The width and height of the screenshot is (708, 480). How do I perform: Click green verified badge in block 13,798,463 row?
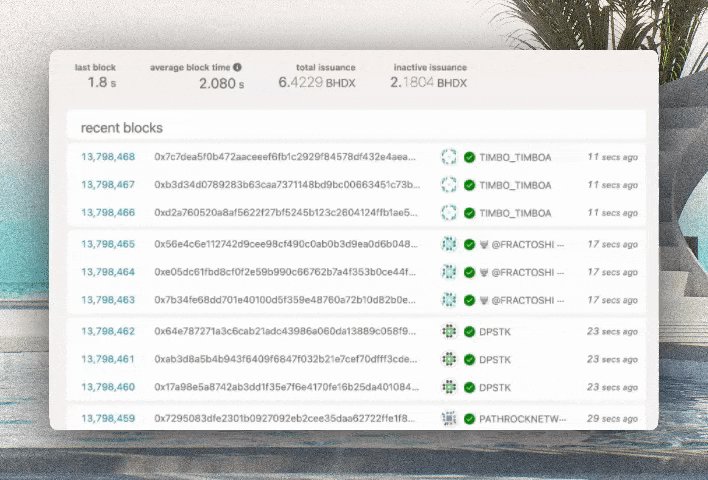tap(470, 301)
